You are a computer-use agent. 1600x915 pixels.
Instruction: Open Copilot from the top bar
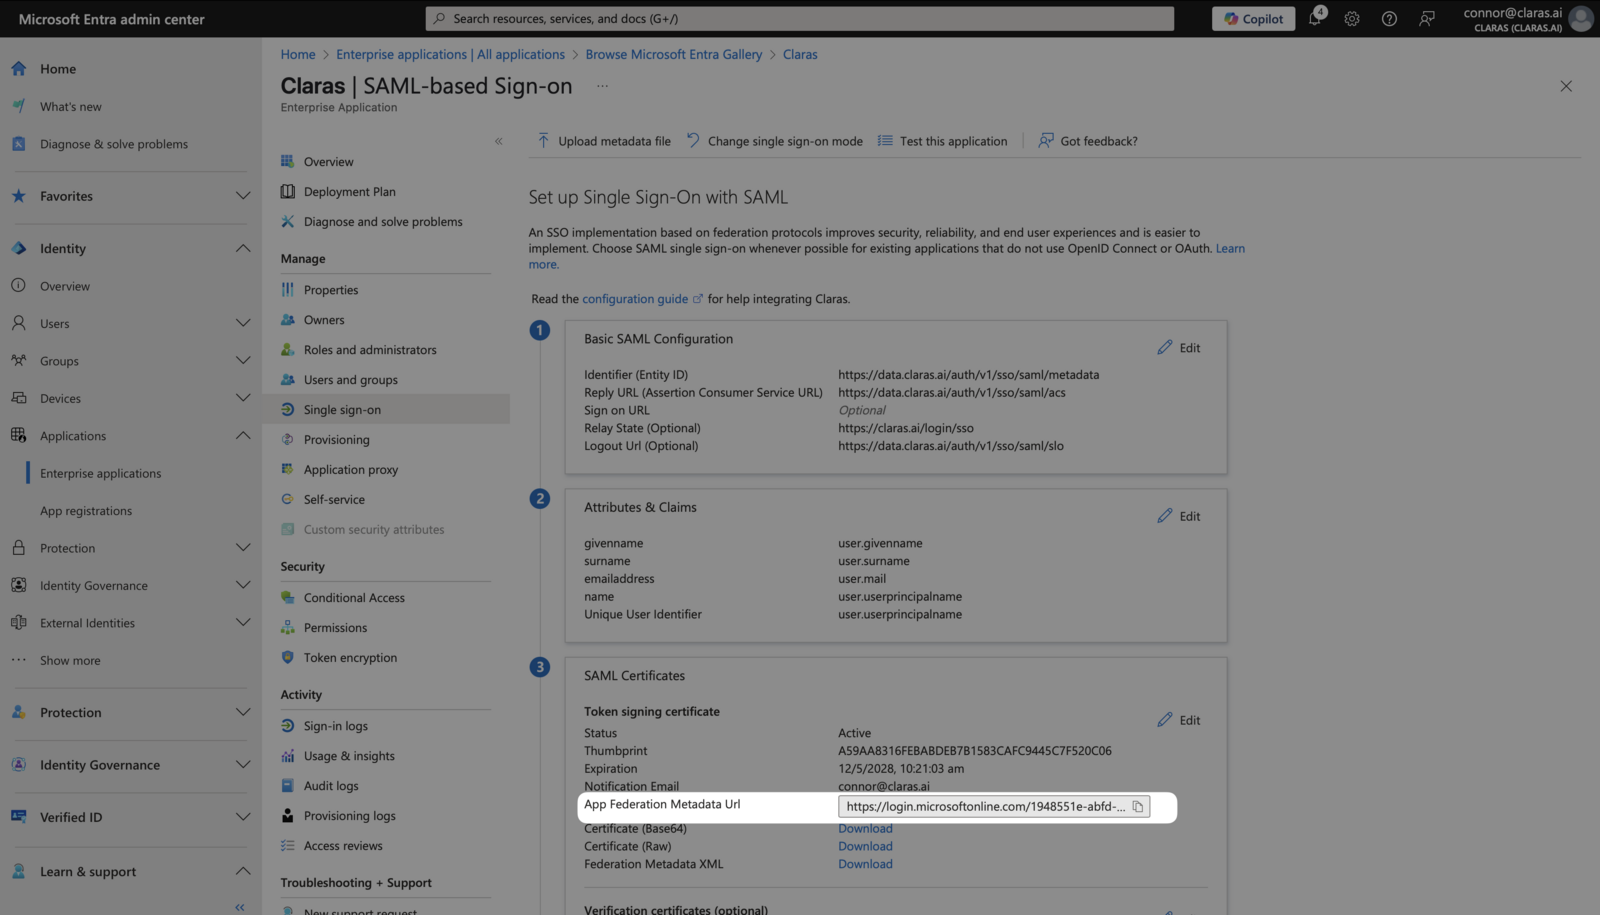pos(1254,18)
